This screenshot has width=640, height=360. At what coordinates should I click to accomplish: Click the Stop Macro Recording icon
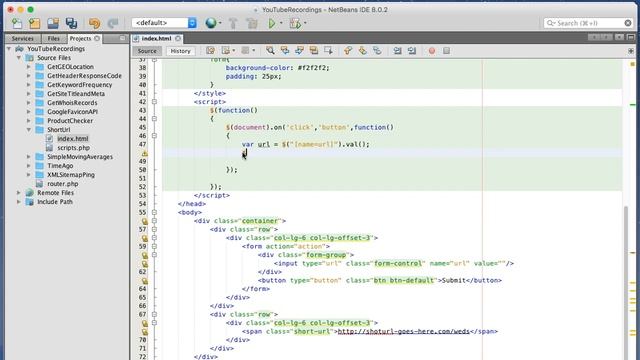pos(447,51)
